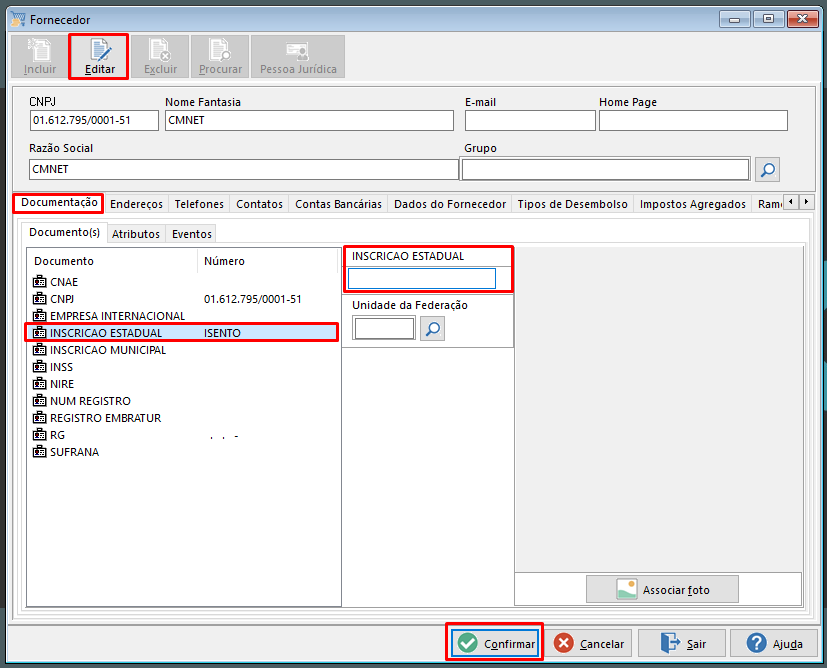Focus the Unidade da Federação field
The width and height of the screenshot is (827, 668).
tap(384, 328)
